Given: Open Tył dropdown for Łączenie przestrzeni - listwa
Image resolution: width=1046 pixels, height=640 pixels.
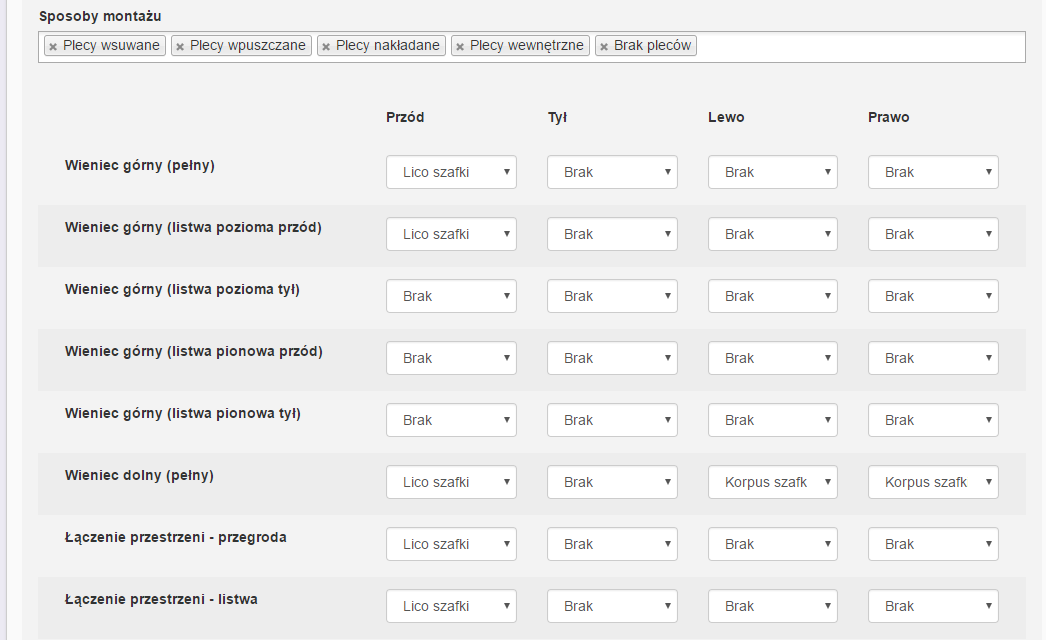Looking at the screenshot, I should [612, 606].
